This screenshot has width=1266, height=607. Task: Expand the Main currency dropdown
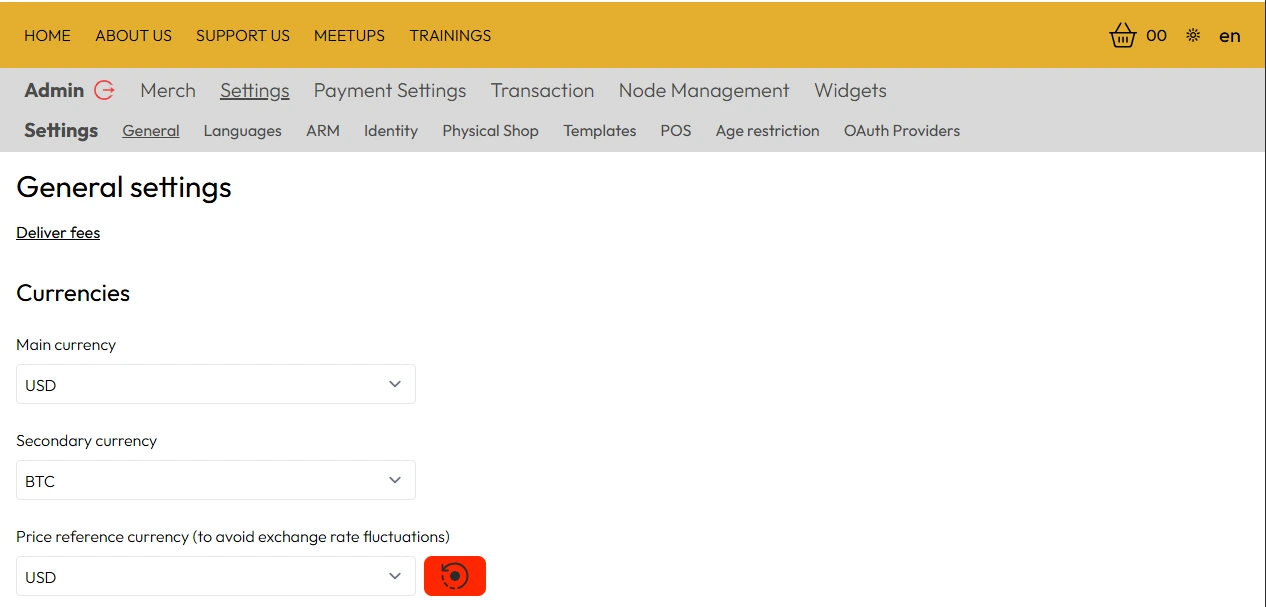215,385
